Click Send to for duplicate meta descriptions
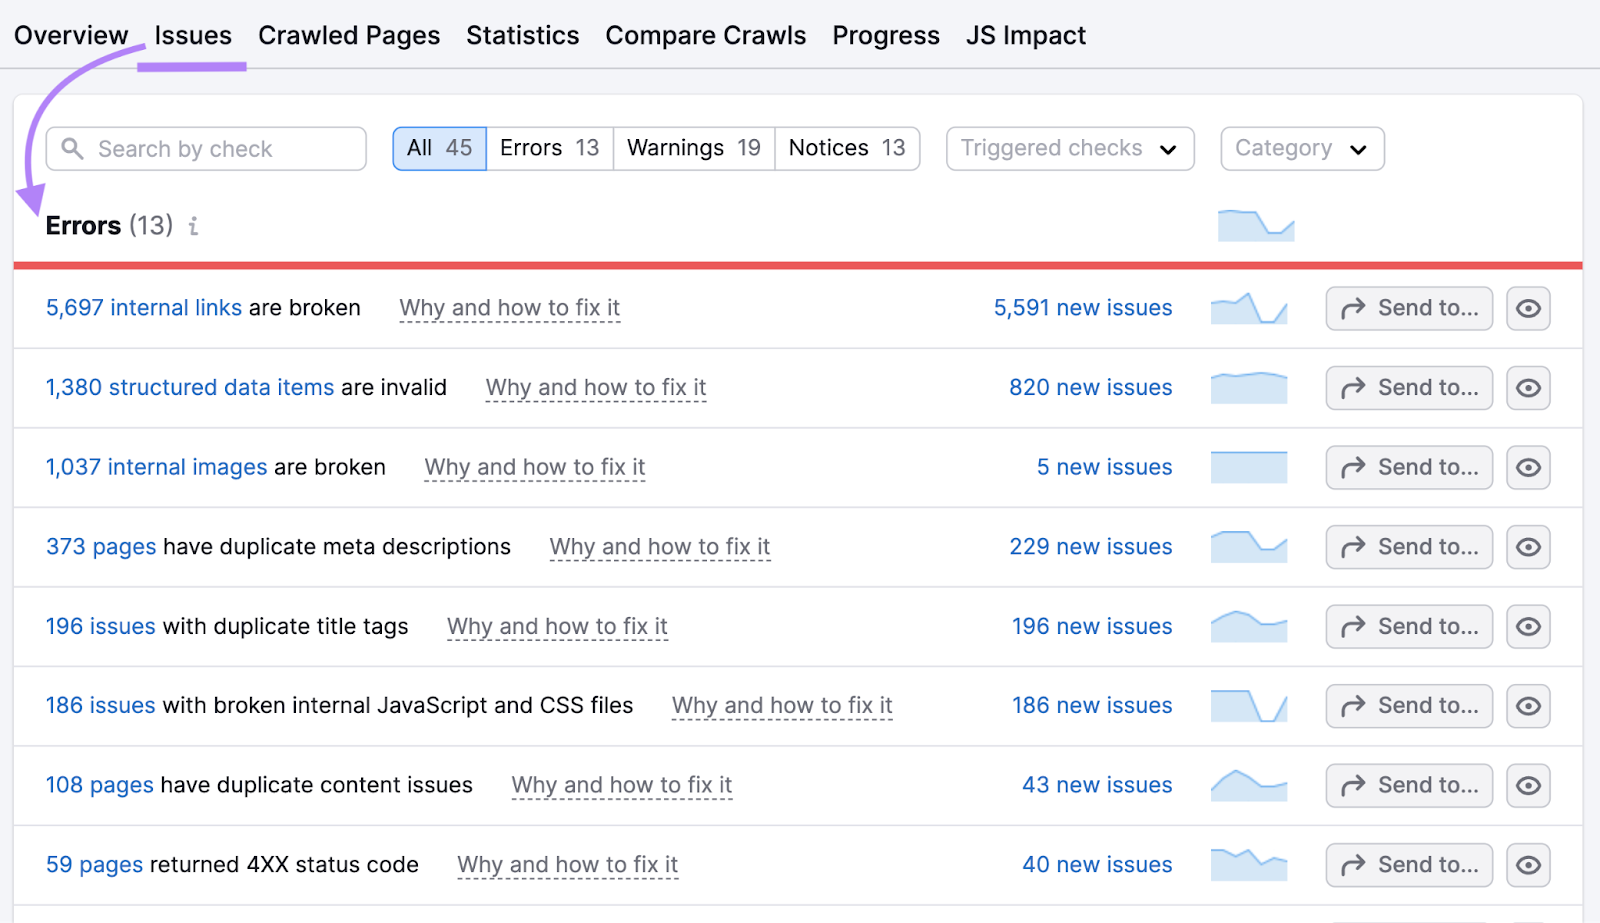The height and width of the screenshot is (923, 1600). point(1409,547)
